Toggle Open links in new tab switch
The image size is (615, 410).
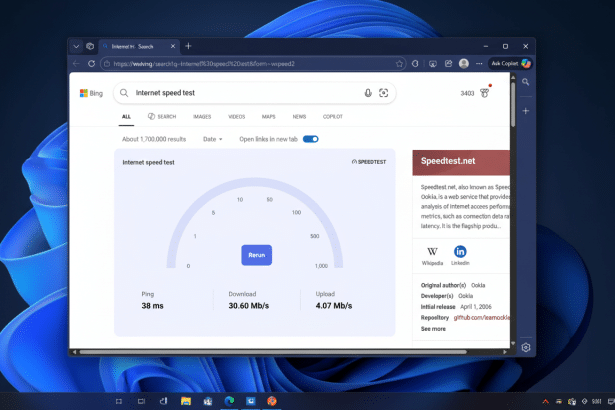coord(311,139)
